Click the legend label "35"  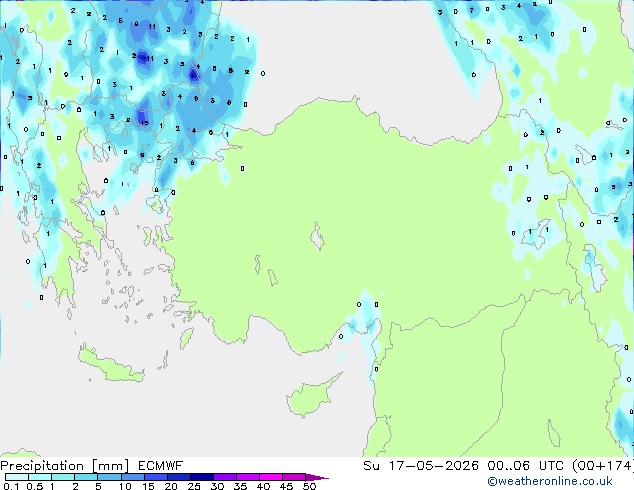(x=240, y=486)
